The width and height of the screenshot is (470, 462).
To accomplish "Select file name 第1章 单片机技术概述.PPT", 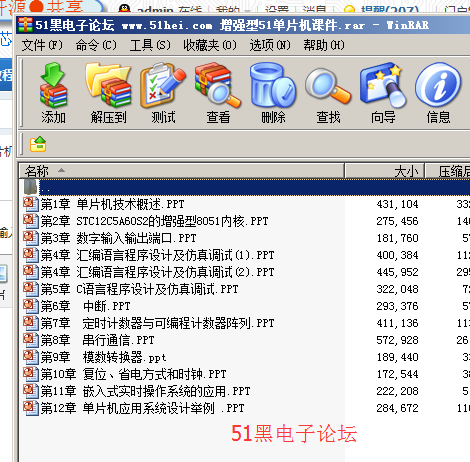I will (112, 204).
